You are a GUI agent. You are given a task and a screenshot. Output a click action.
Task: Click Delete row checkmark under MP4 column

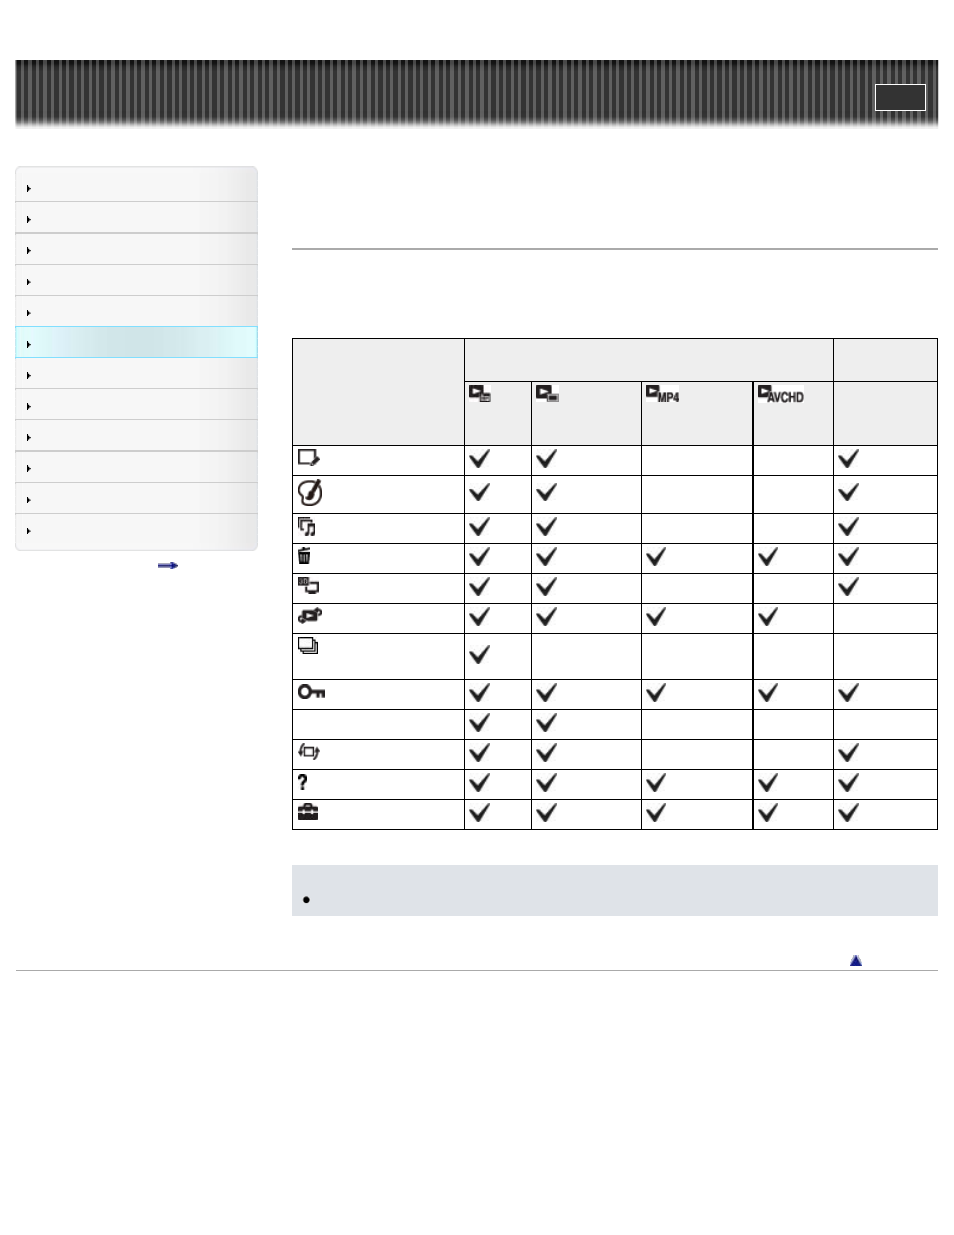pyautogui.click(x=655, y=556)
